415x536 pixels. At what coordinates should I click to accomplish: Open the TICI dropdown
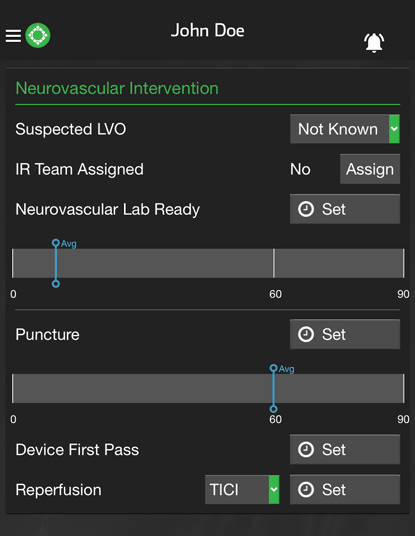242,490
